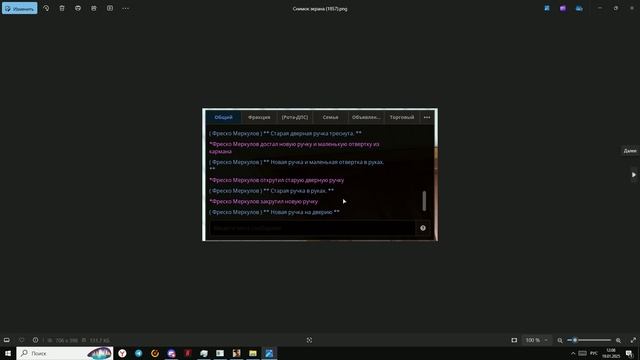Click the round icon right of chat input

[423, 228]
